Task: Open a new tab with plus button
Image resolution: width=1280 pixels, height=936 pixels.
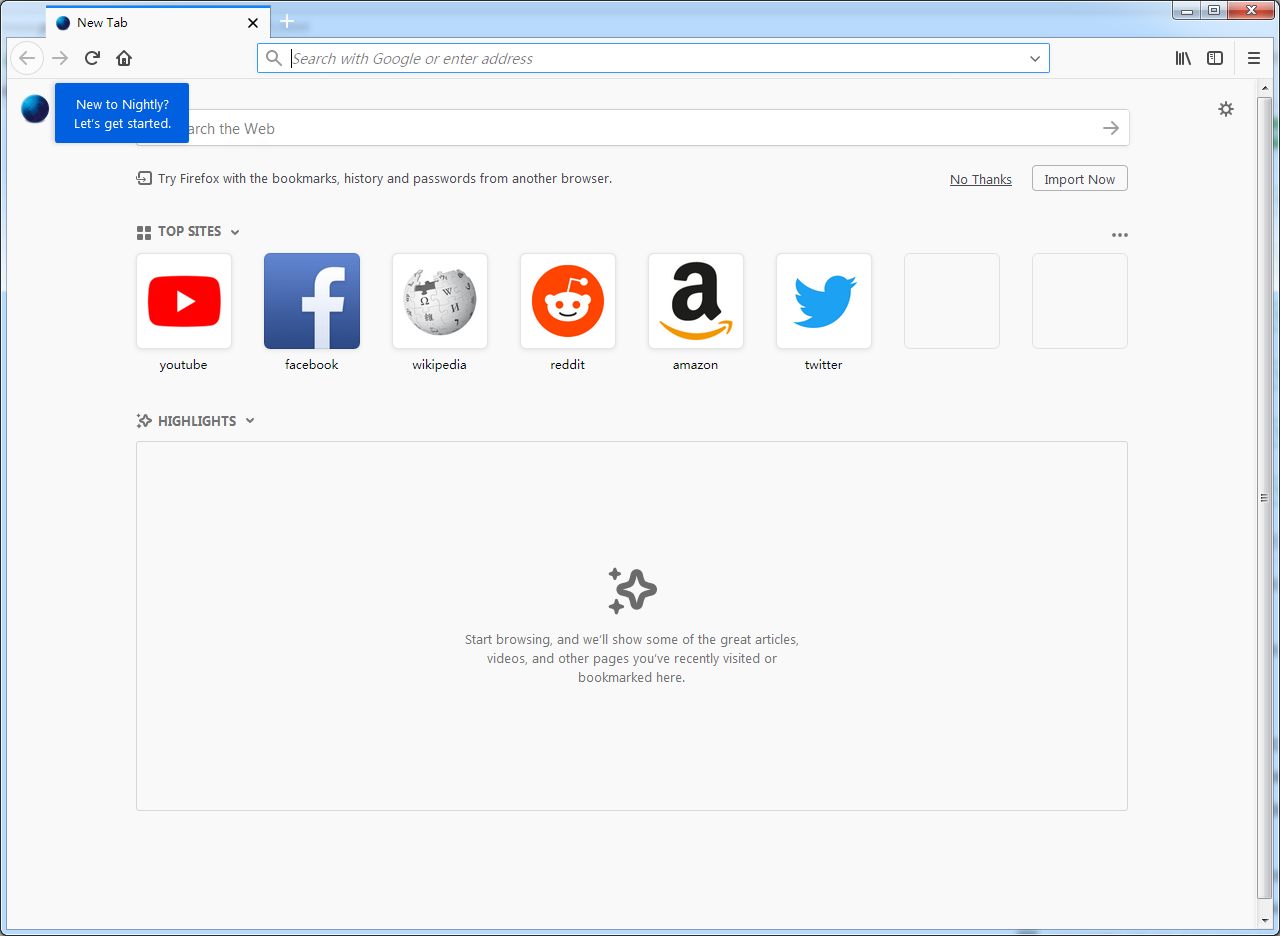Action: click(287, 21)
